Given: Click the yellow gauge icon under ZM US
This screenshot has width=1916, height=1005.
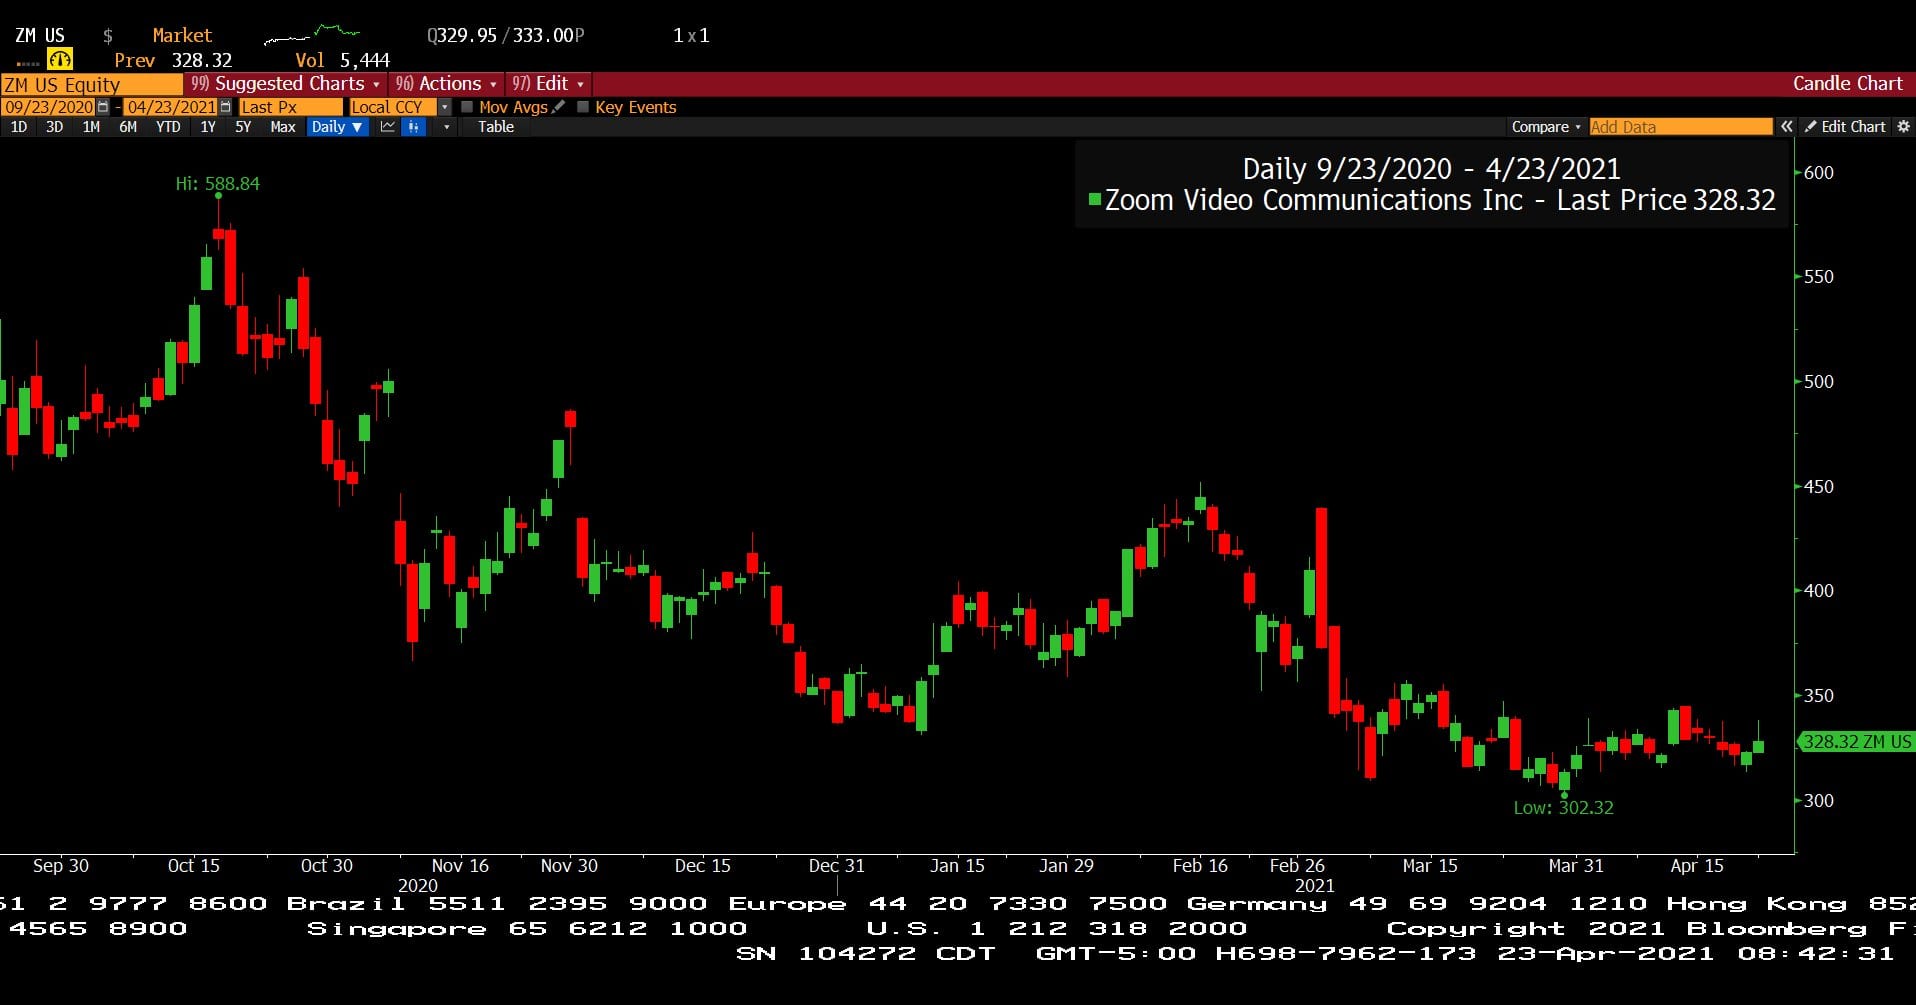Looking at the screenshot, I should pyautogui.click(x=60, y=60).
